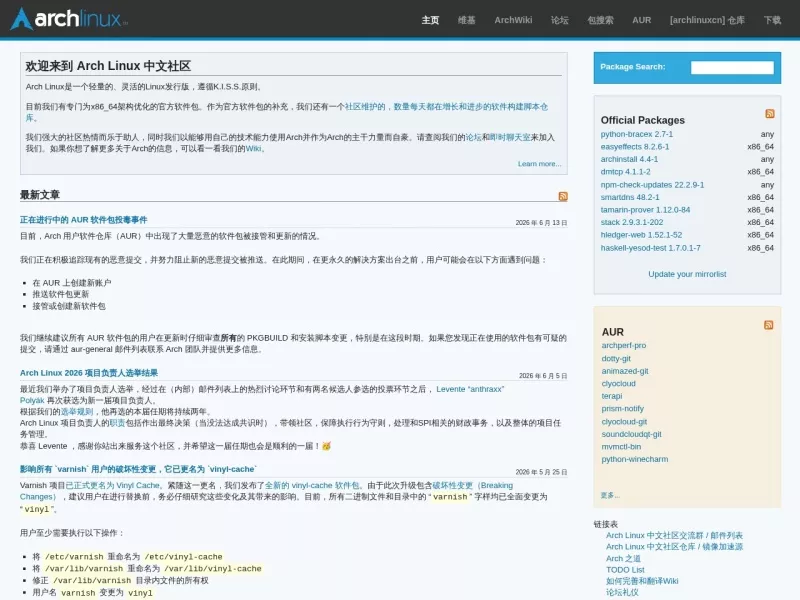
Task: Open the archinstall 4.4-1 package
Action: [629, 159]
